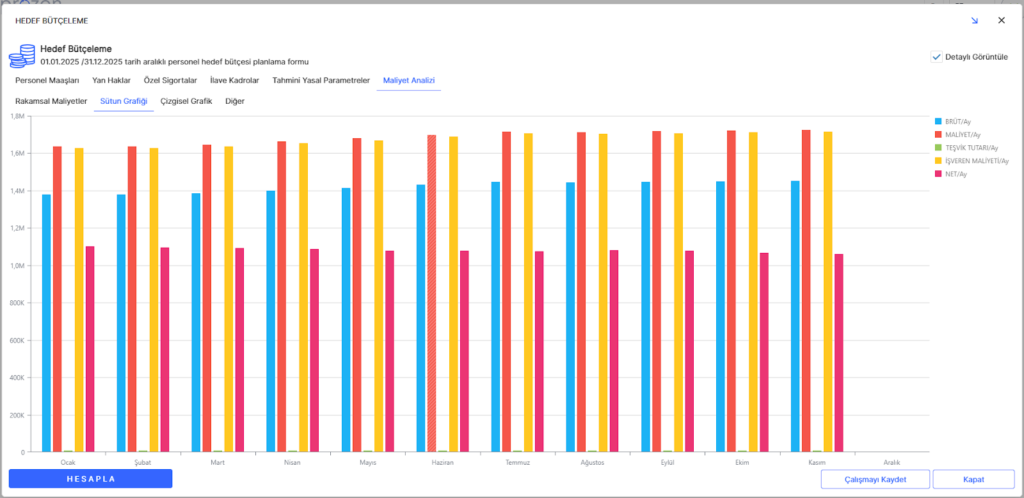The image size is (1024, 498).
Task: Go to Tahmini Yasal Parametreler tab
Action: [321, 80]
